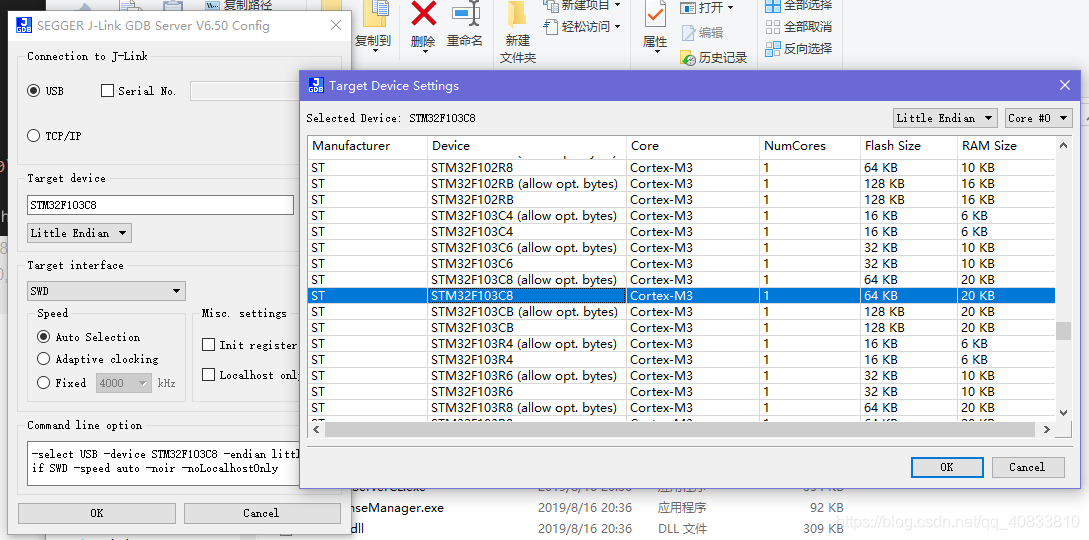Click the horizontal scrollbar left arrow
Screen dimensions: 1089x540
317,430
